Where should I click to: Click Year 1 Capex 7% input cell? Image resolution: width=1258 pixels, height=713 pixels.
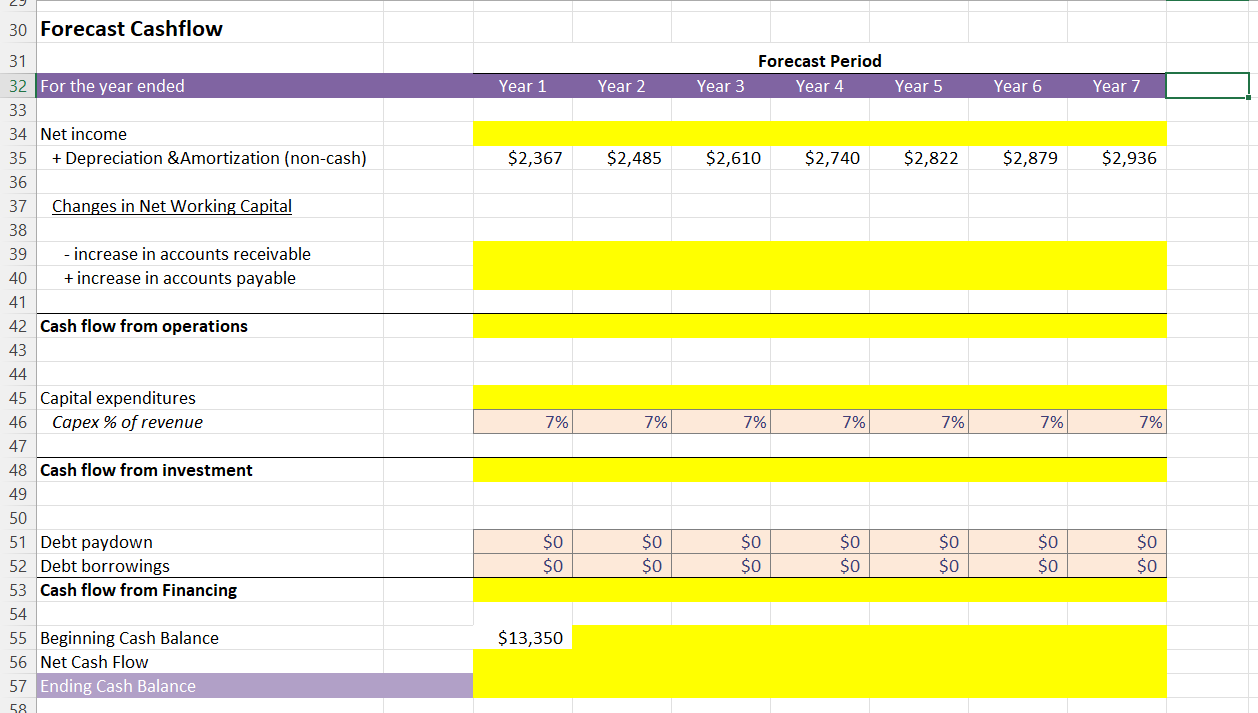click(x=522, y=422)
